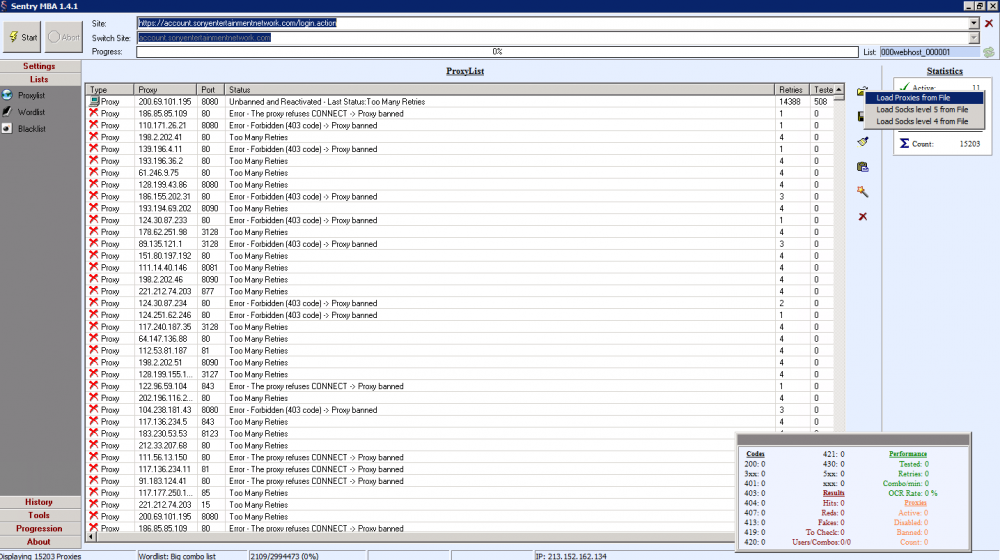Viewport: 1000px width, 560px height.
Task: Expand the Site URL dropdown arrow
Action: point(974,24)
